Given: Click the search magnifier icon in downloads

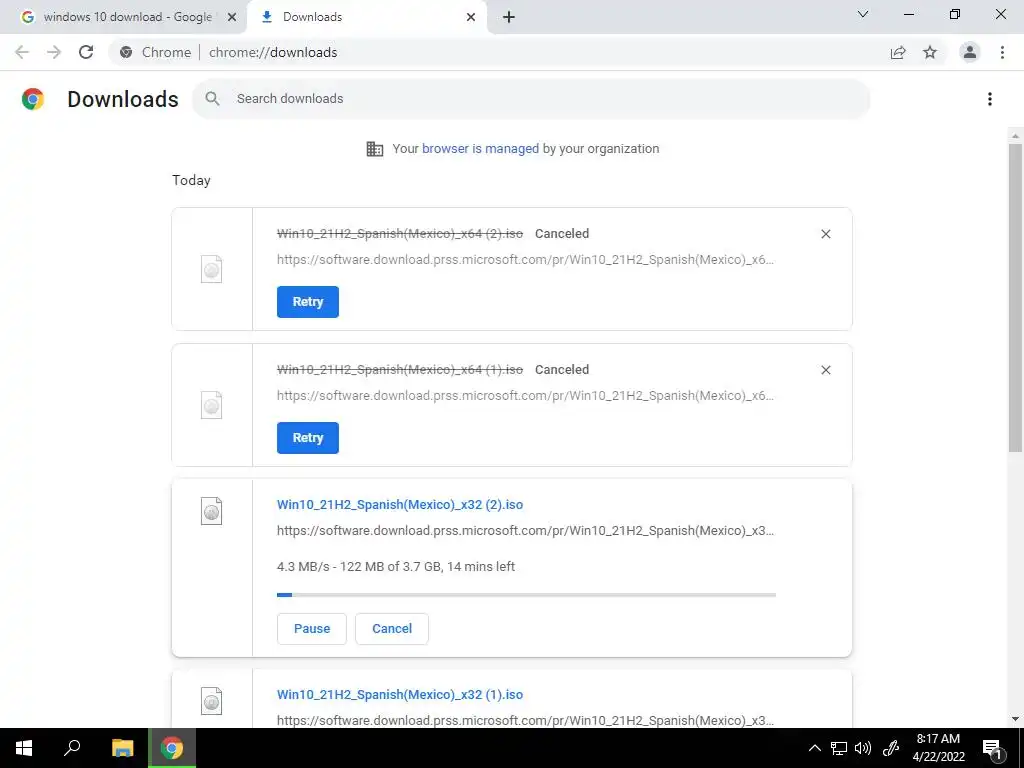Looking at the screenshot, I should pos(212,99).
